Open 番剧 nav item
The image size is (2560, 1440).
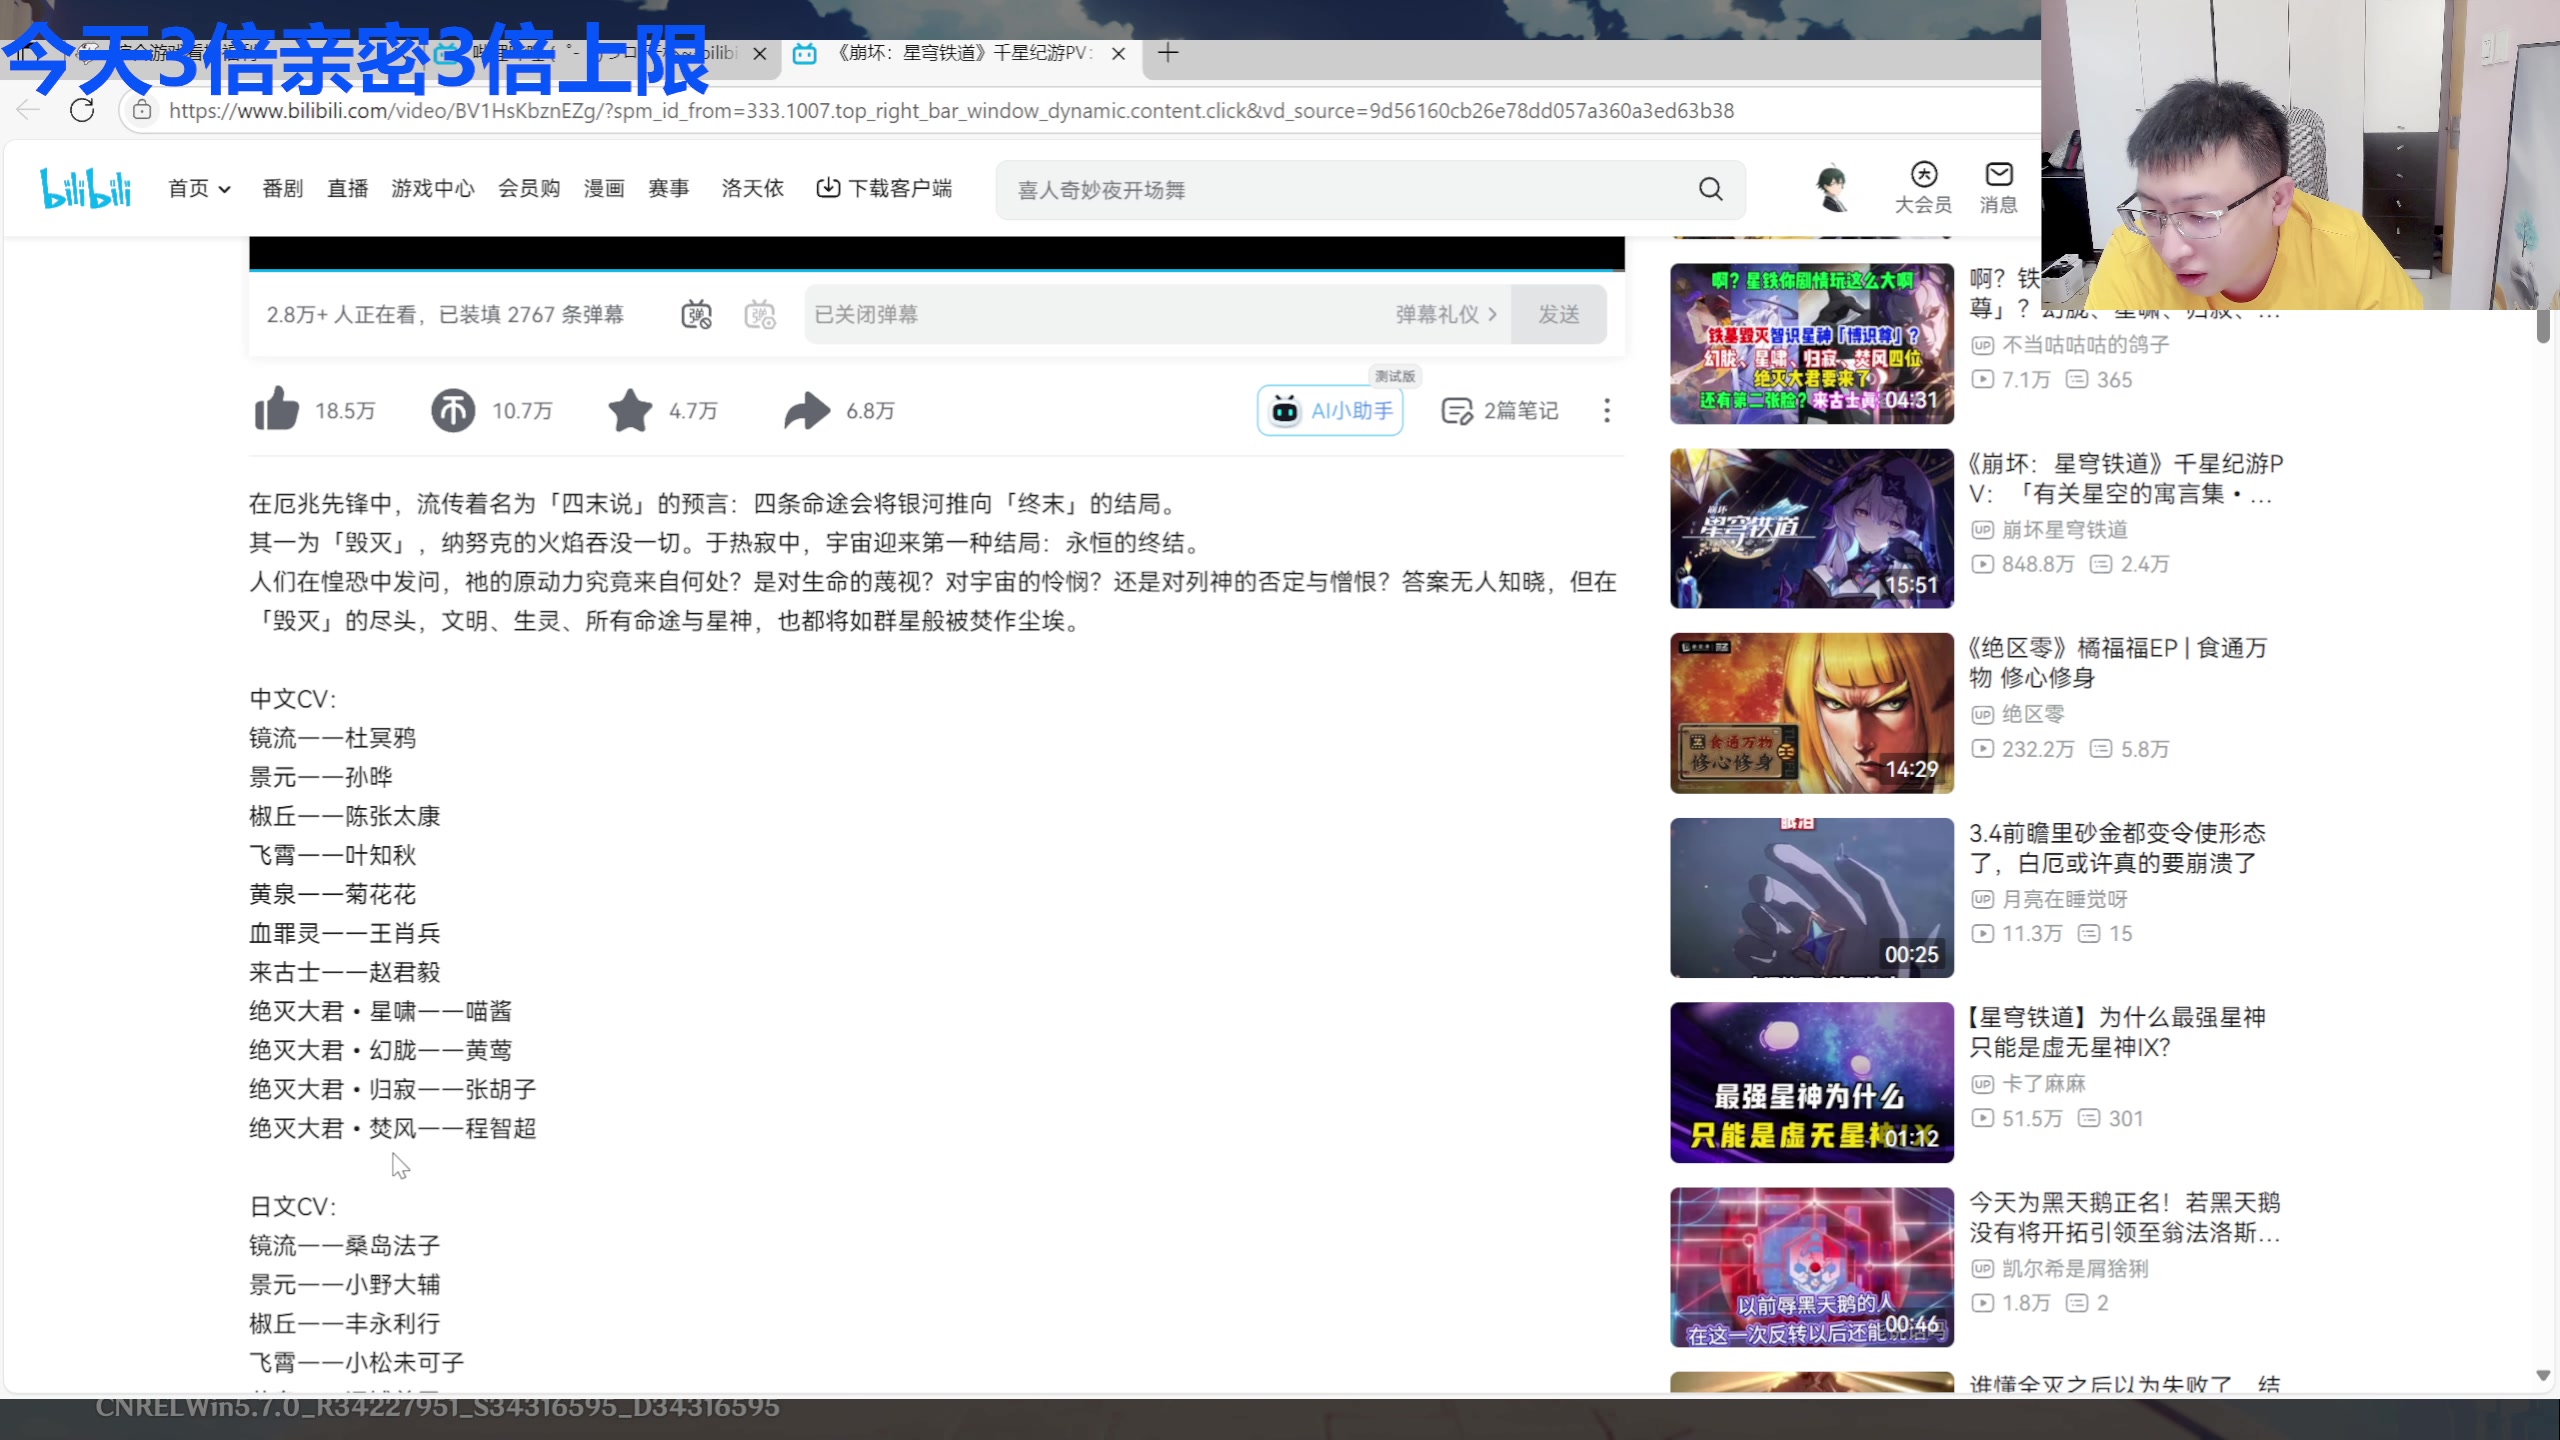click(282, 188)
